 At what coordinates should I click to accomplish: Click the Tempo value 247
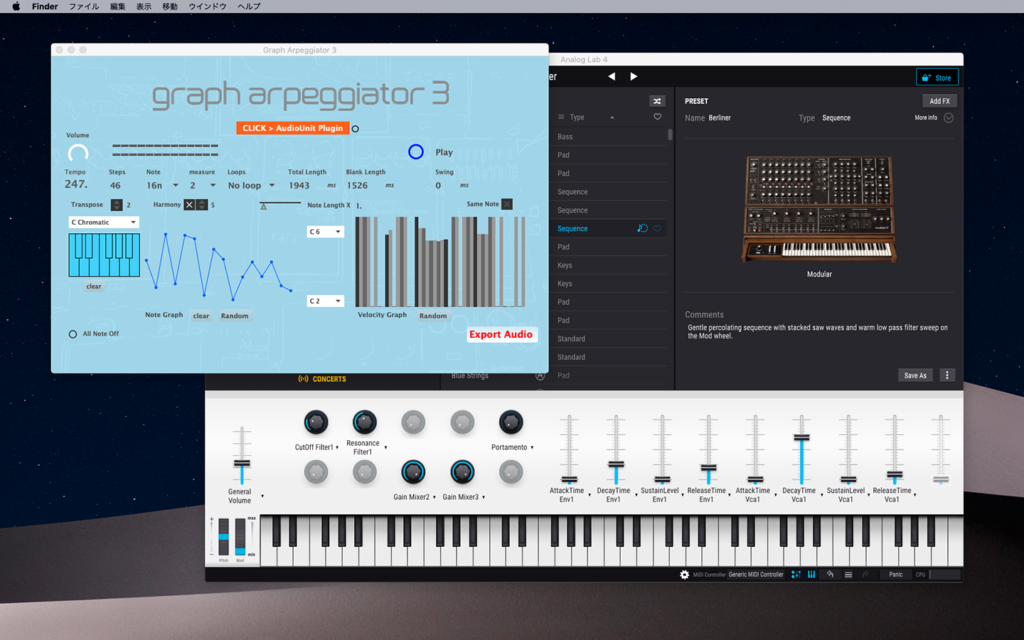(76, 184)
